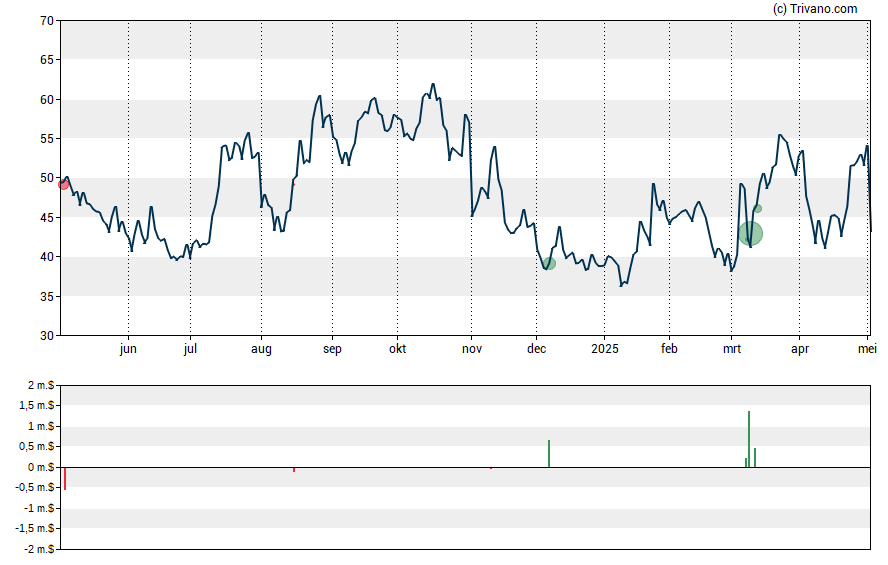888x565 pixels.
Task: Click the 'okt' month axis label
Action: pos(398,349)
